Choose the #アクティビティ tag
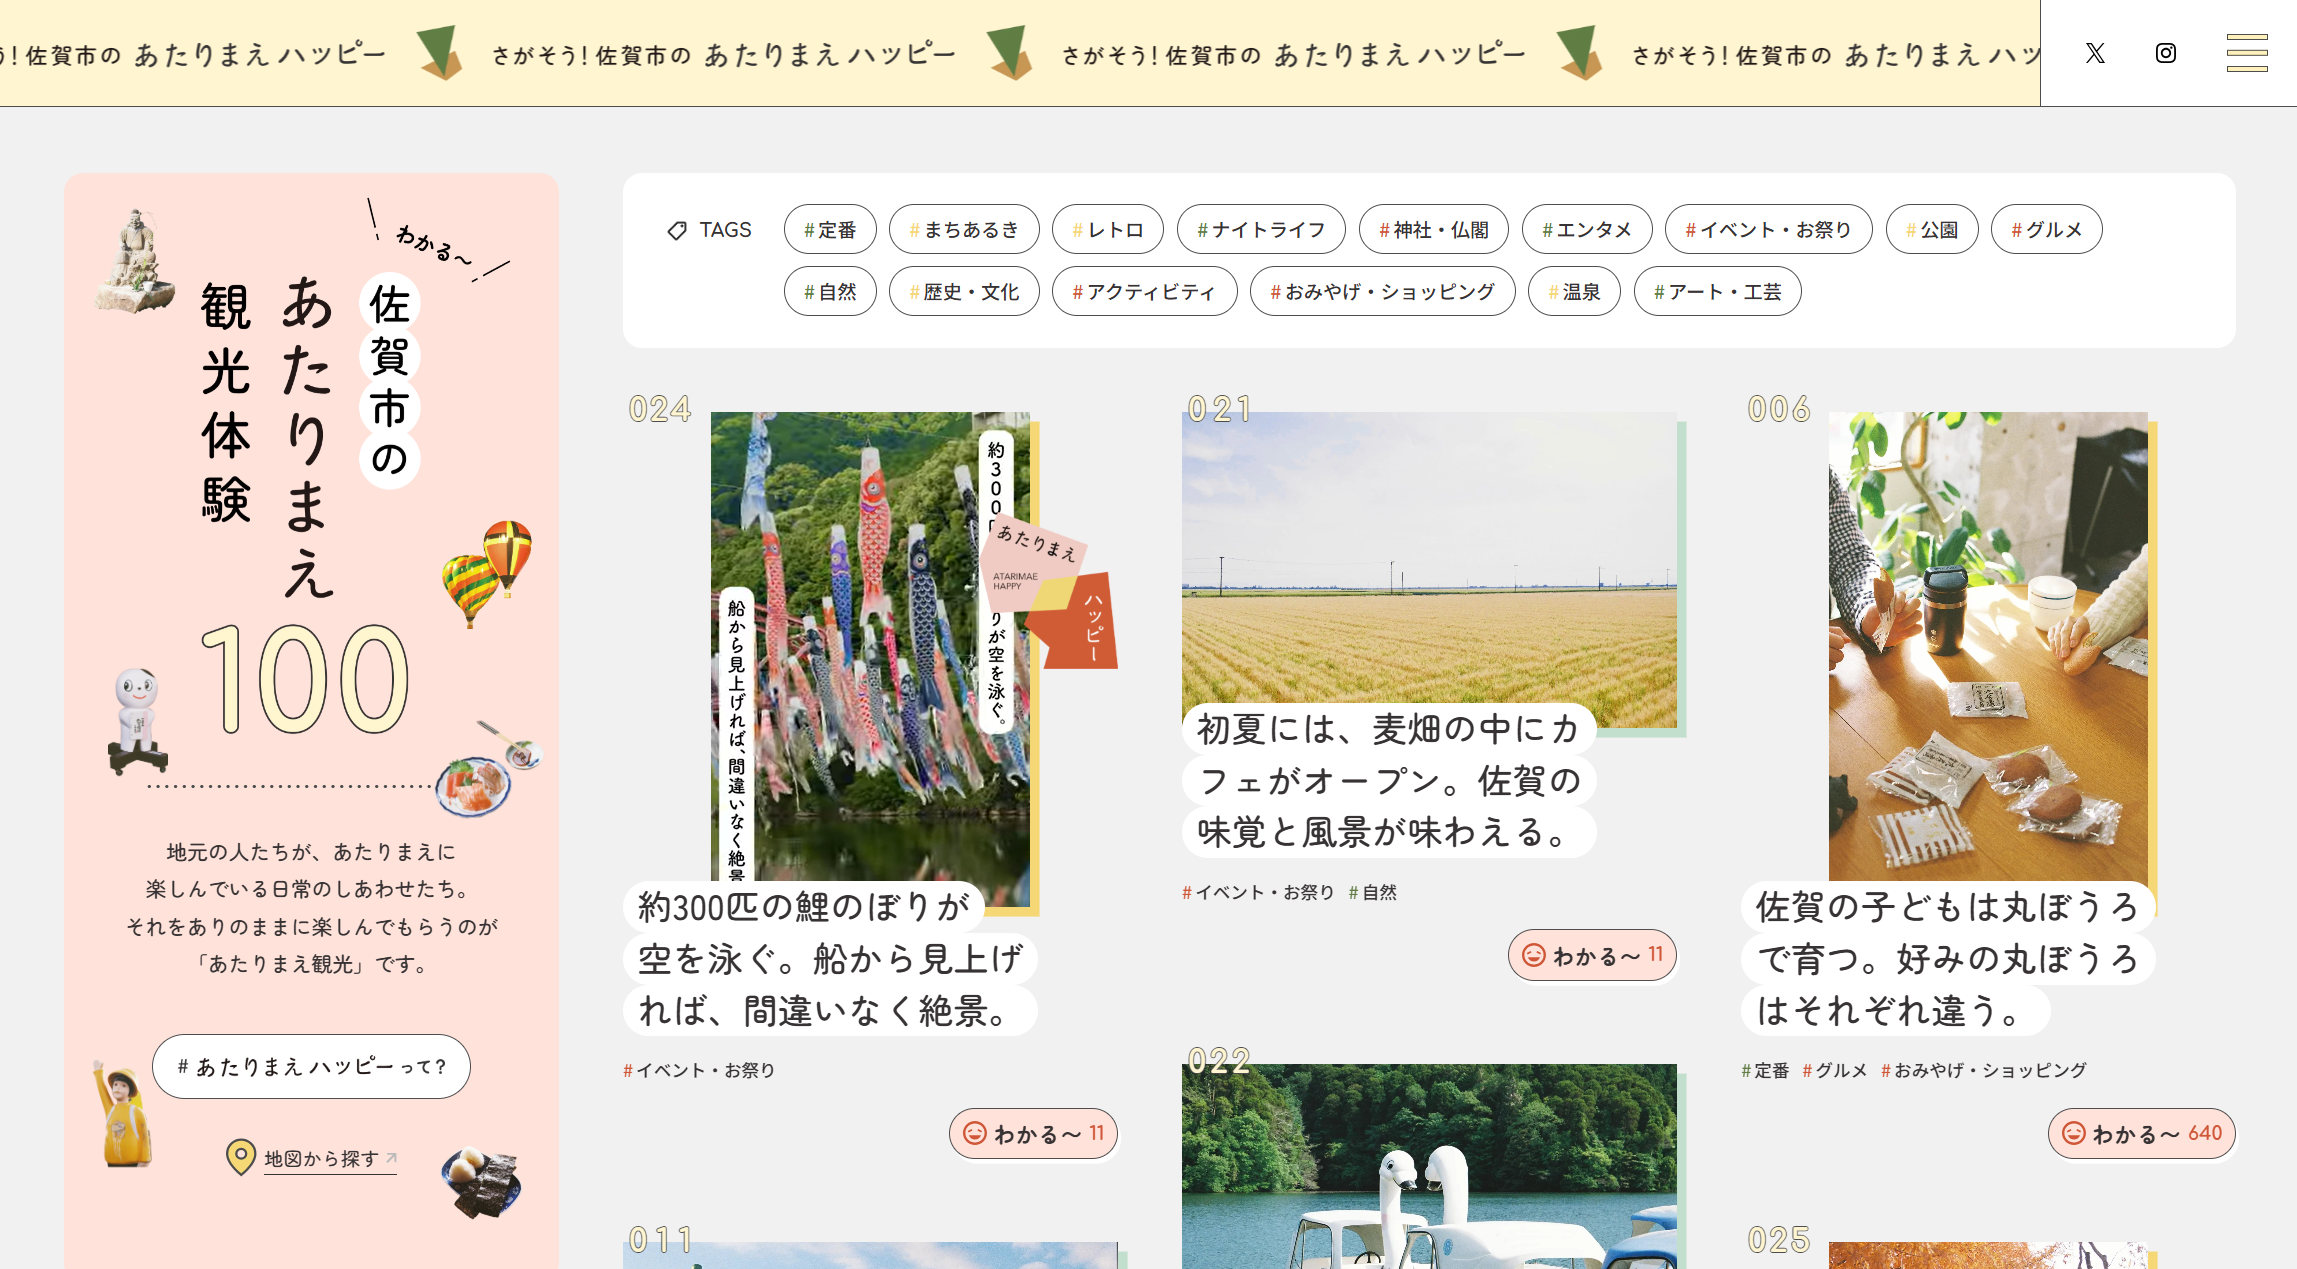The width and height of the screenshot is (2297, 1269). (x=1144, y=291)
